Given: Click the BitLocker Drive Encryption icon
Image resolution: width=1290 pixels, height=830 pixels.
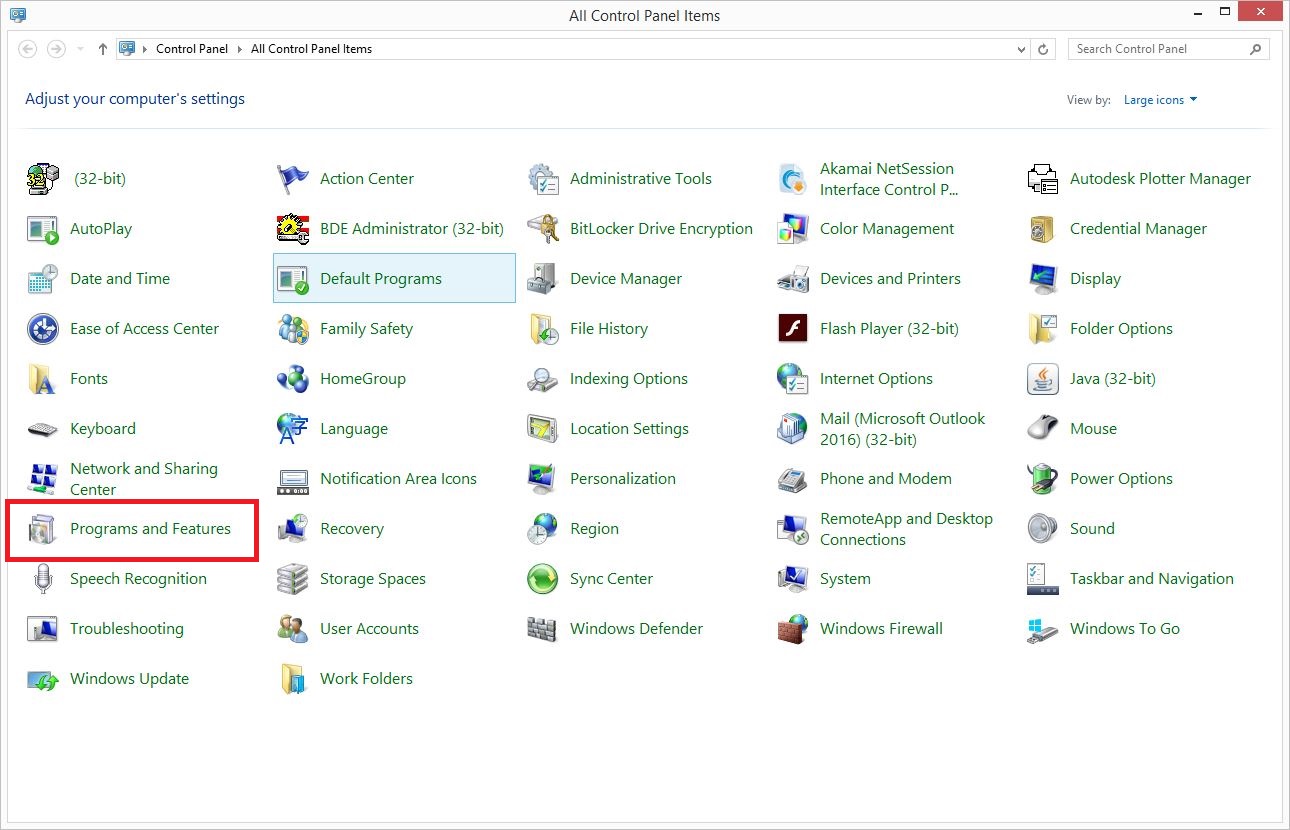Looking at the screenshot, I should 542,229.
